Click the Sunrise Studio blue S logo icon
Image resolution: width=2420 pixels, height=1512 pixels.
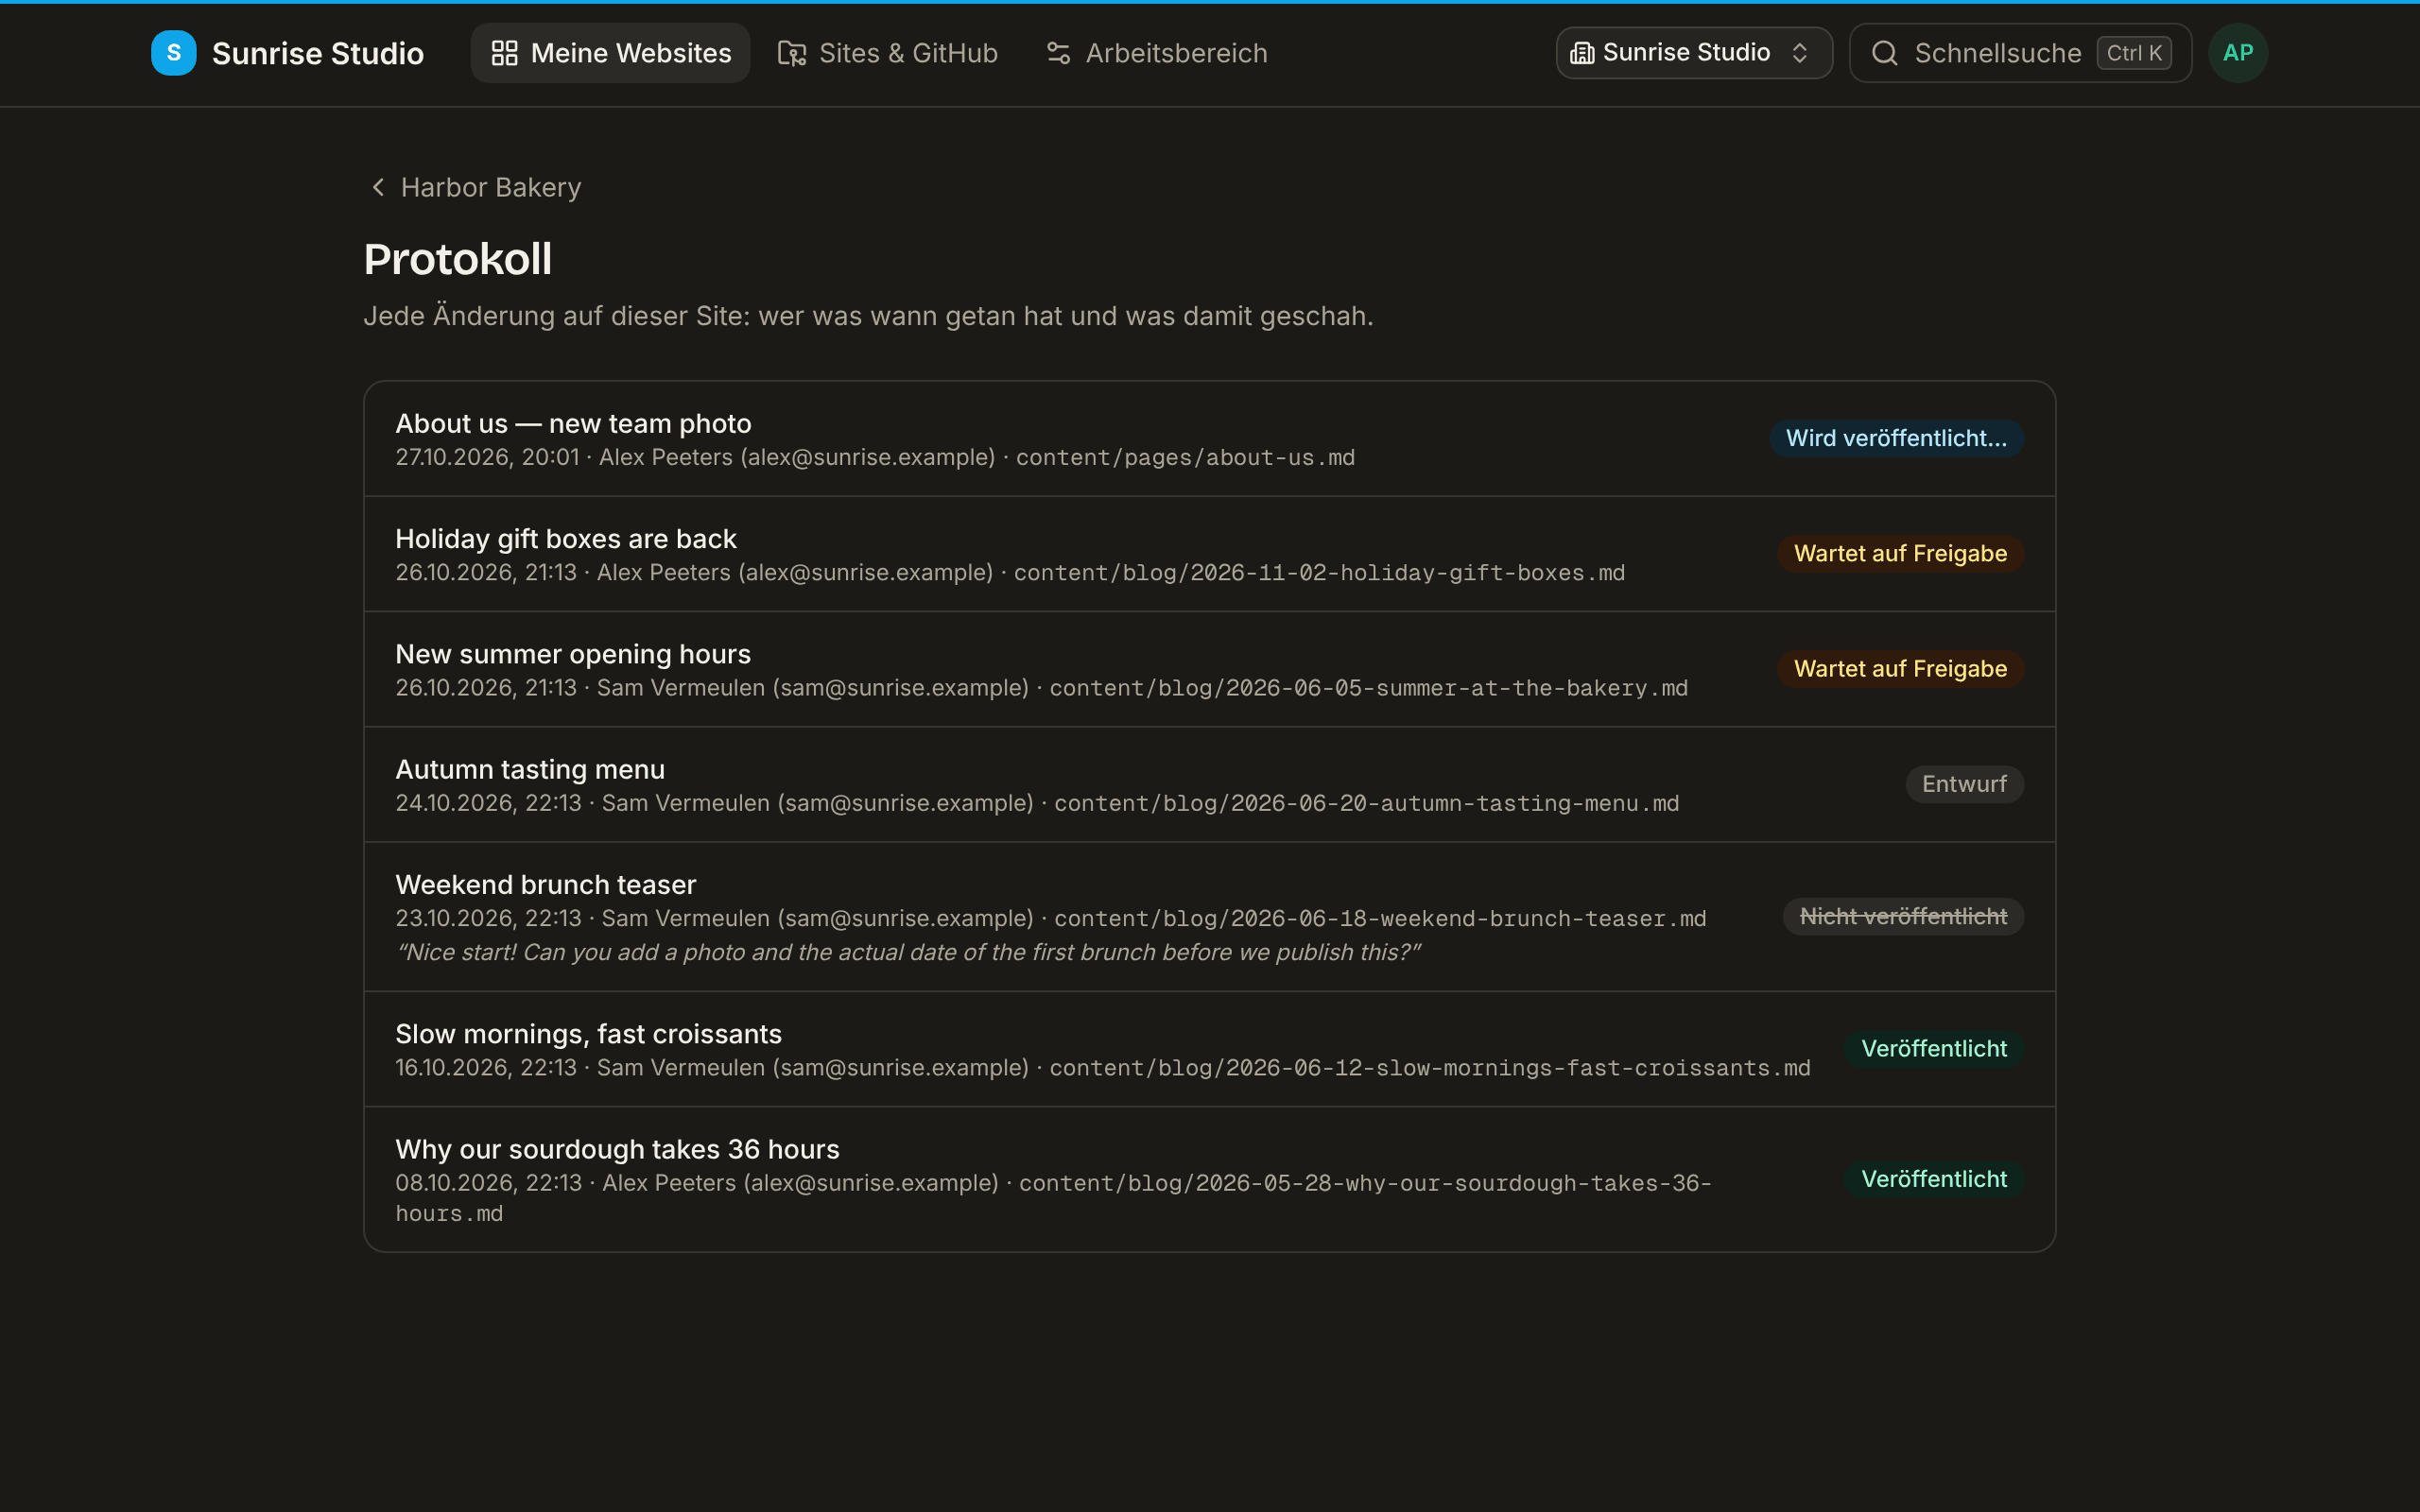click(x=173, y=53)
